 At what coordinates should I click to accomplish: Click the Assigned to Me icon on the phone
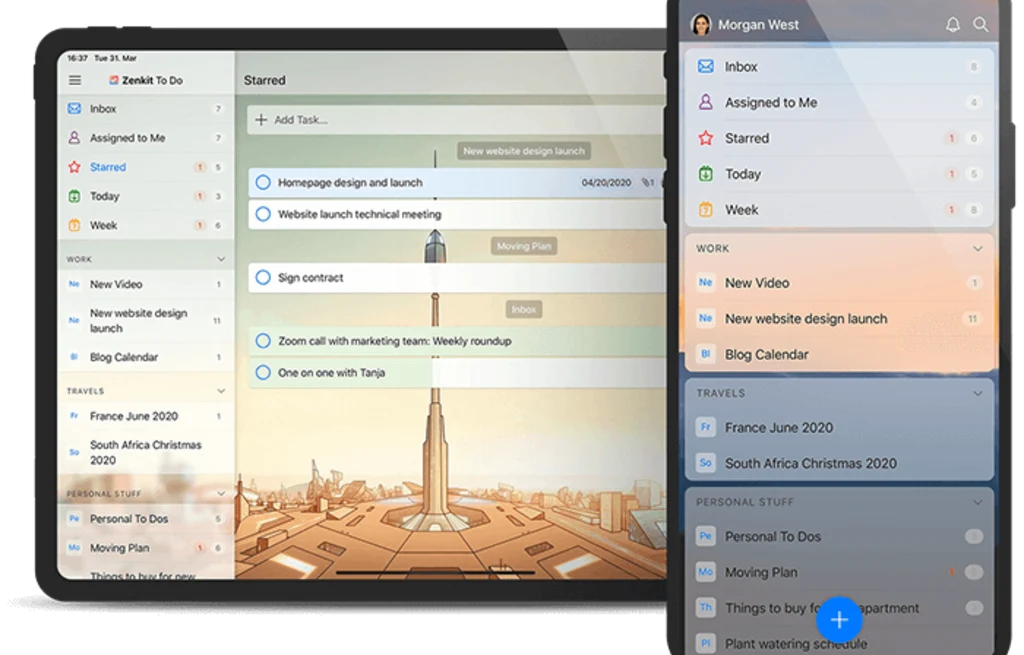pos(706,102)
